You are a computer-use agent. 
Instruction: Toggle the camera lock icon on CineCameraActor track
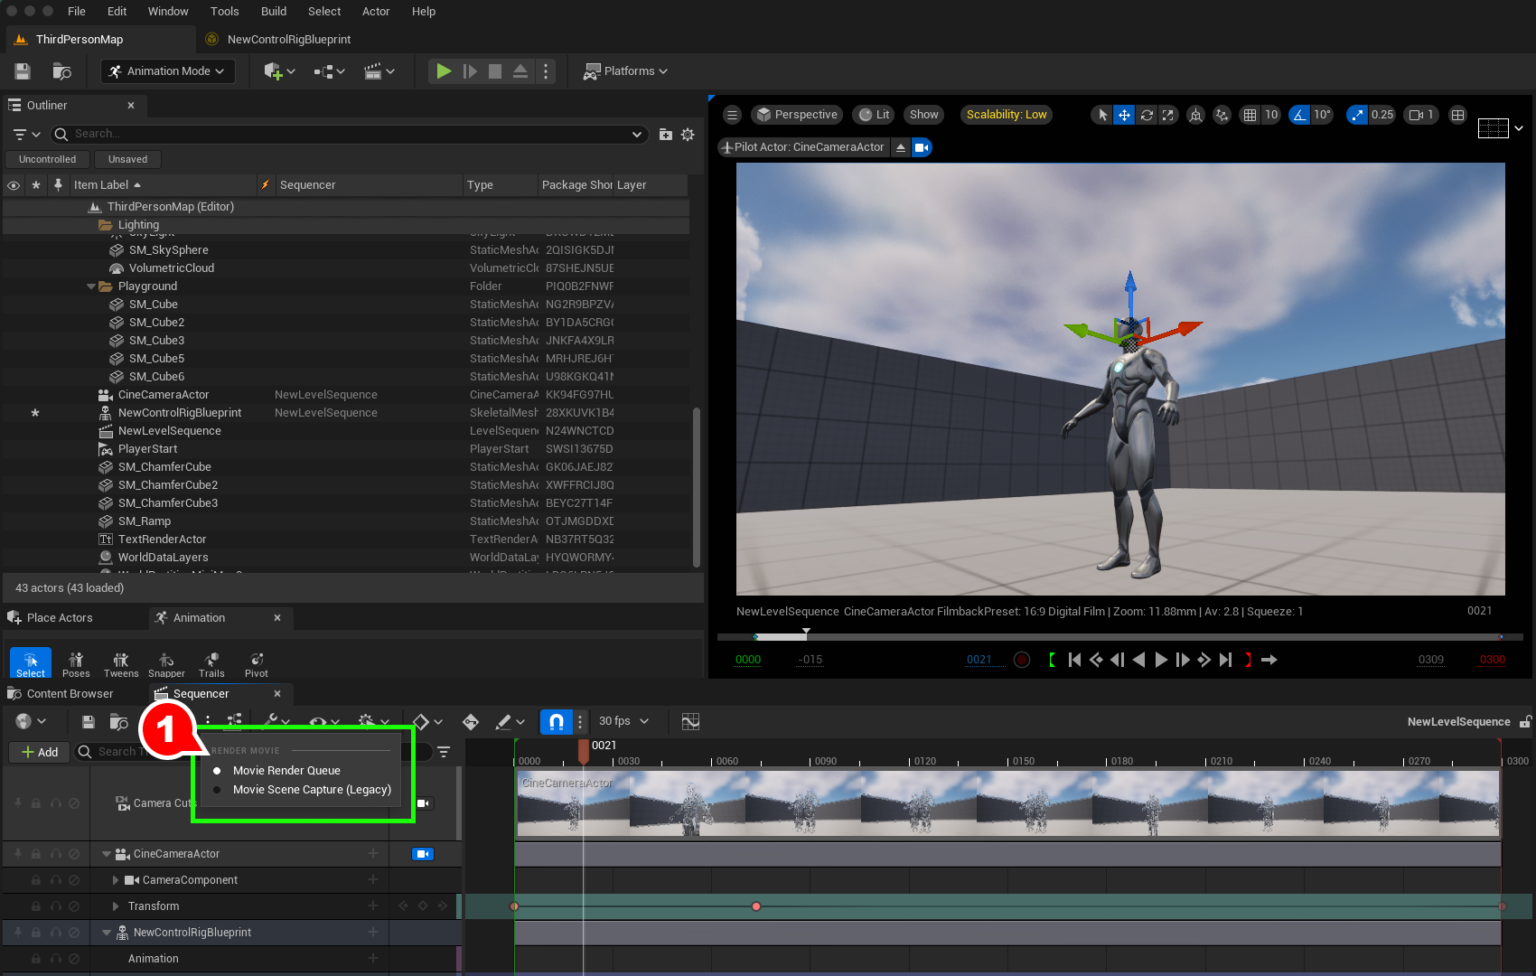422,853
